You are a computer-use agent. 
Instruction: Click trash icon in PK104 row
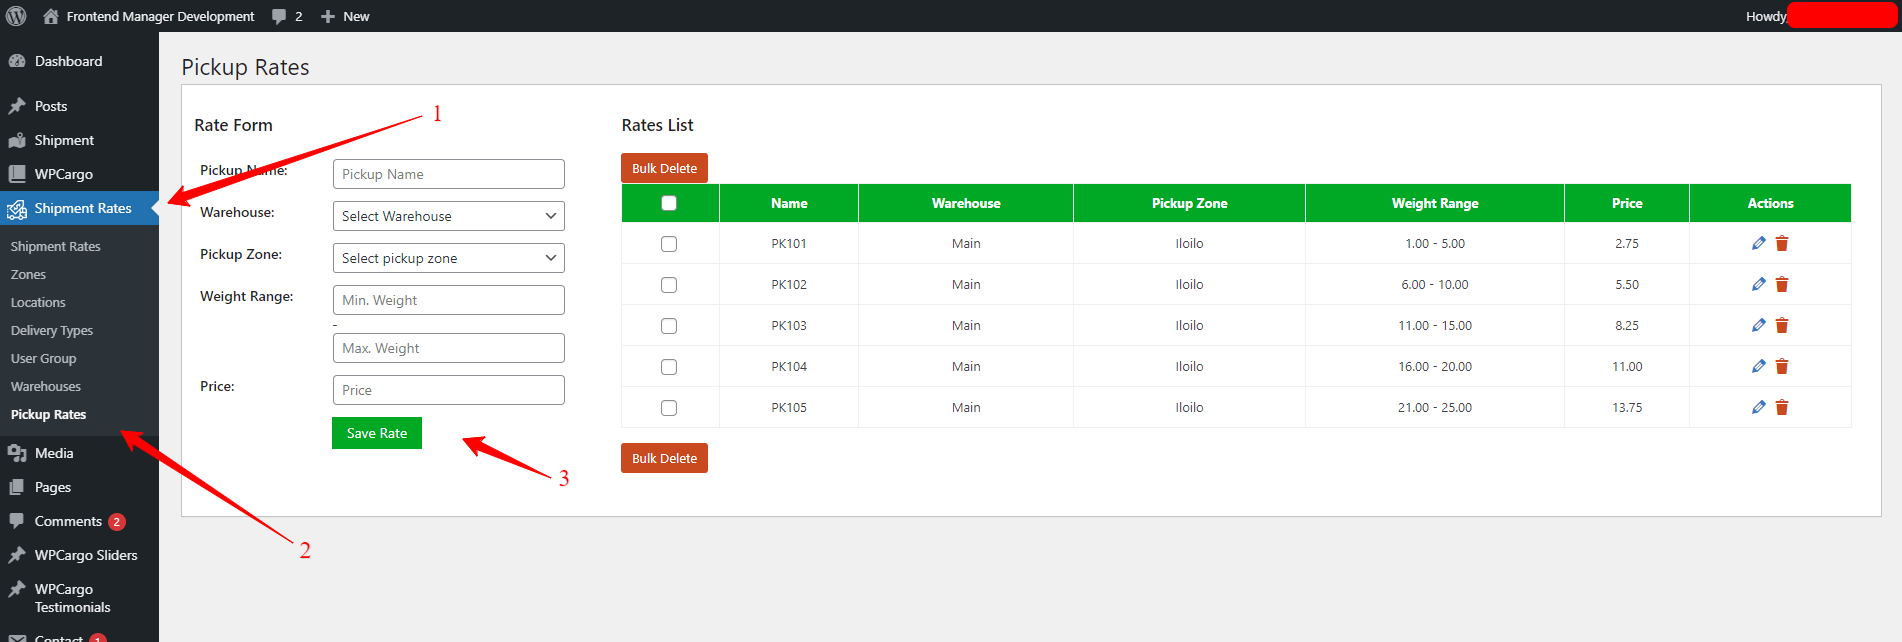(x=1782, y=367)
